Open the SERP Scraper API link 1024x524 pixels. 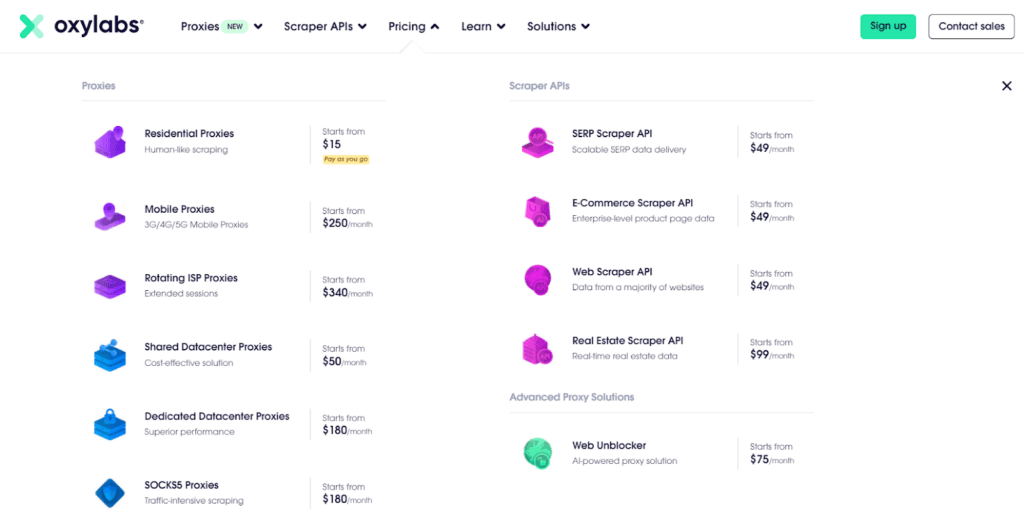612,133
